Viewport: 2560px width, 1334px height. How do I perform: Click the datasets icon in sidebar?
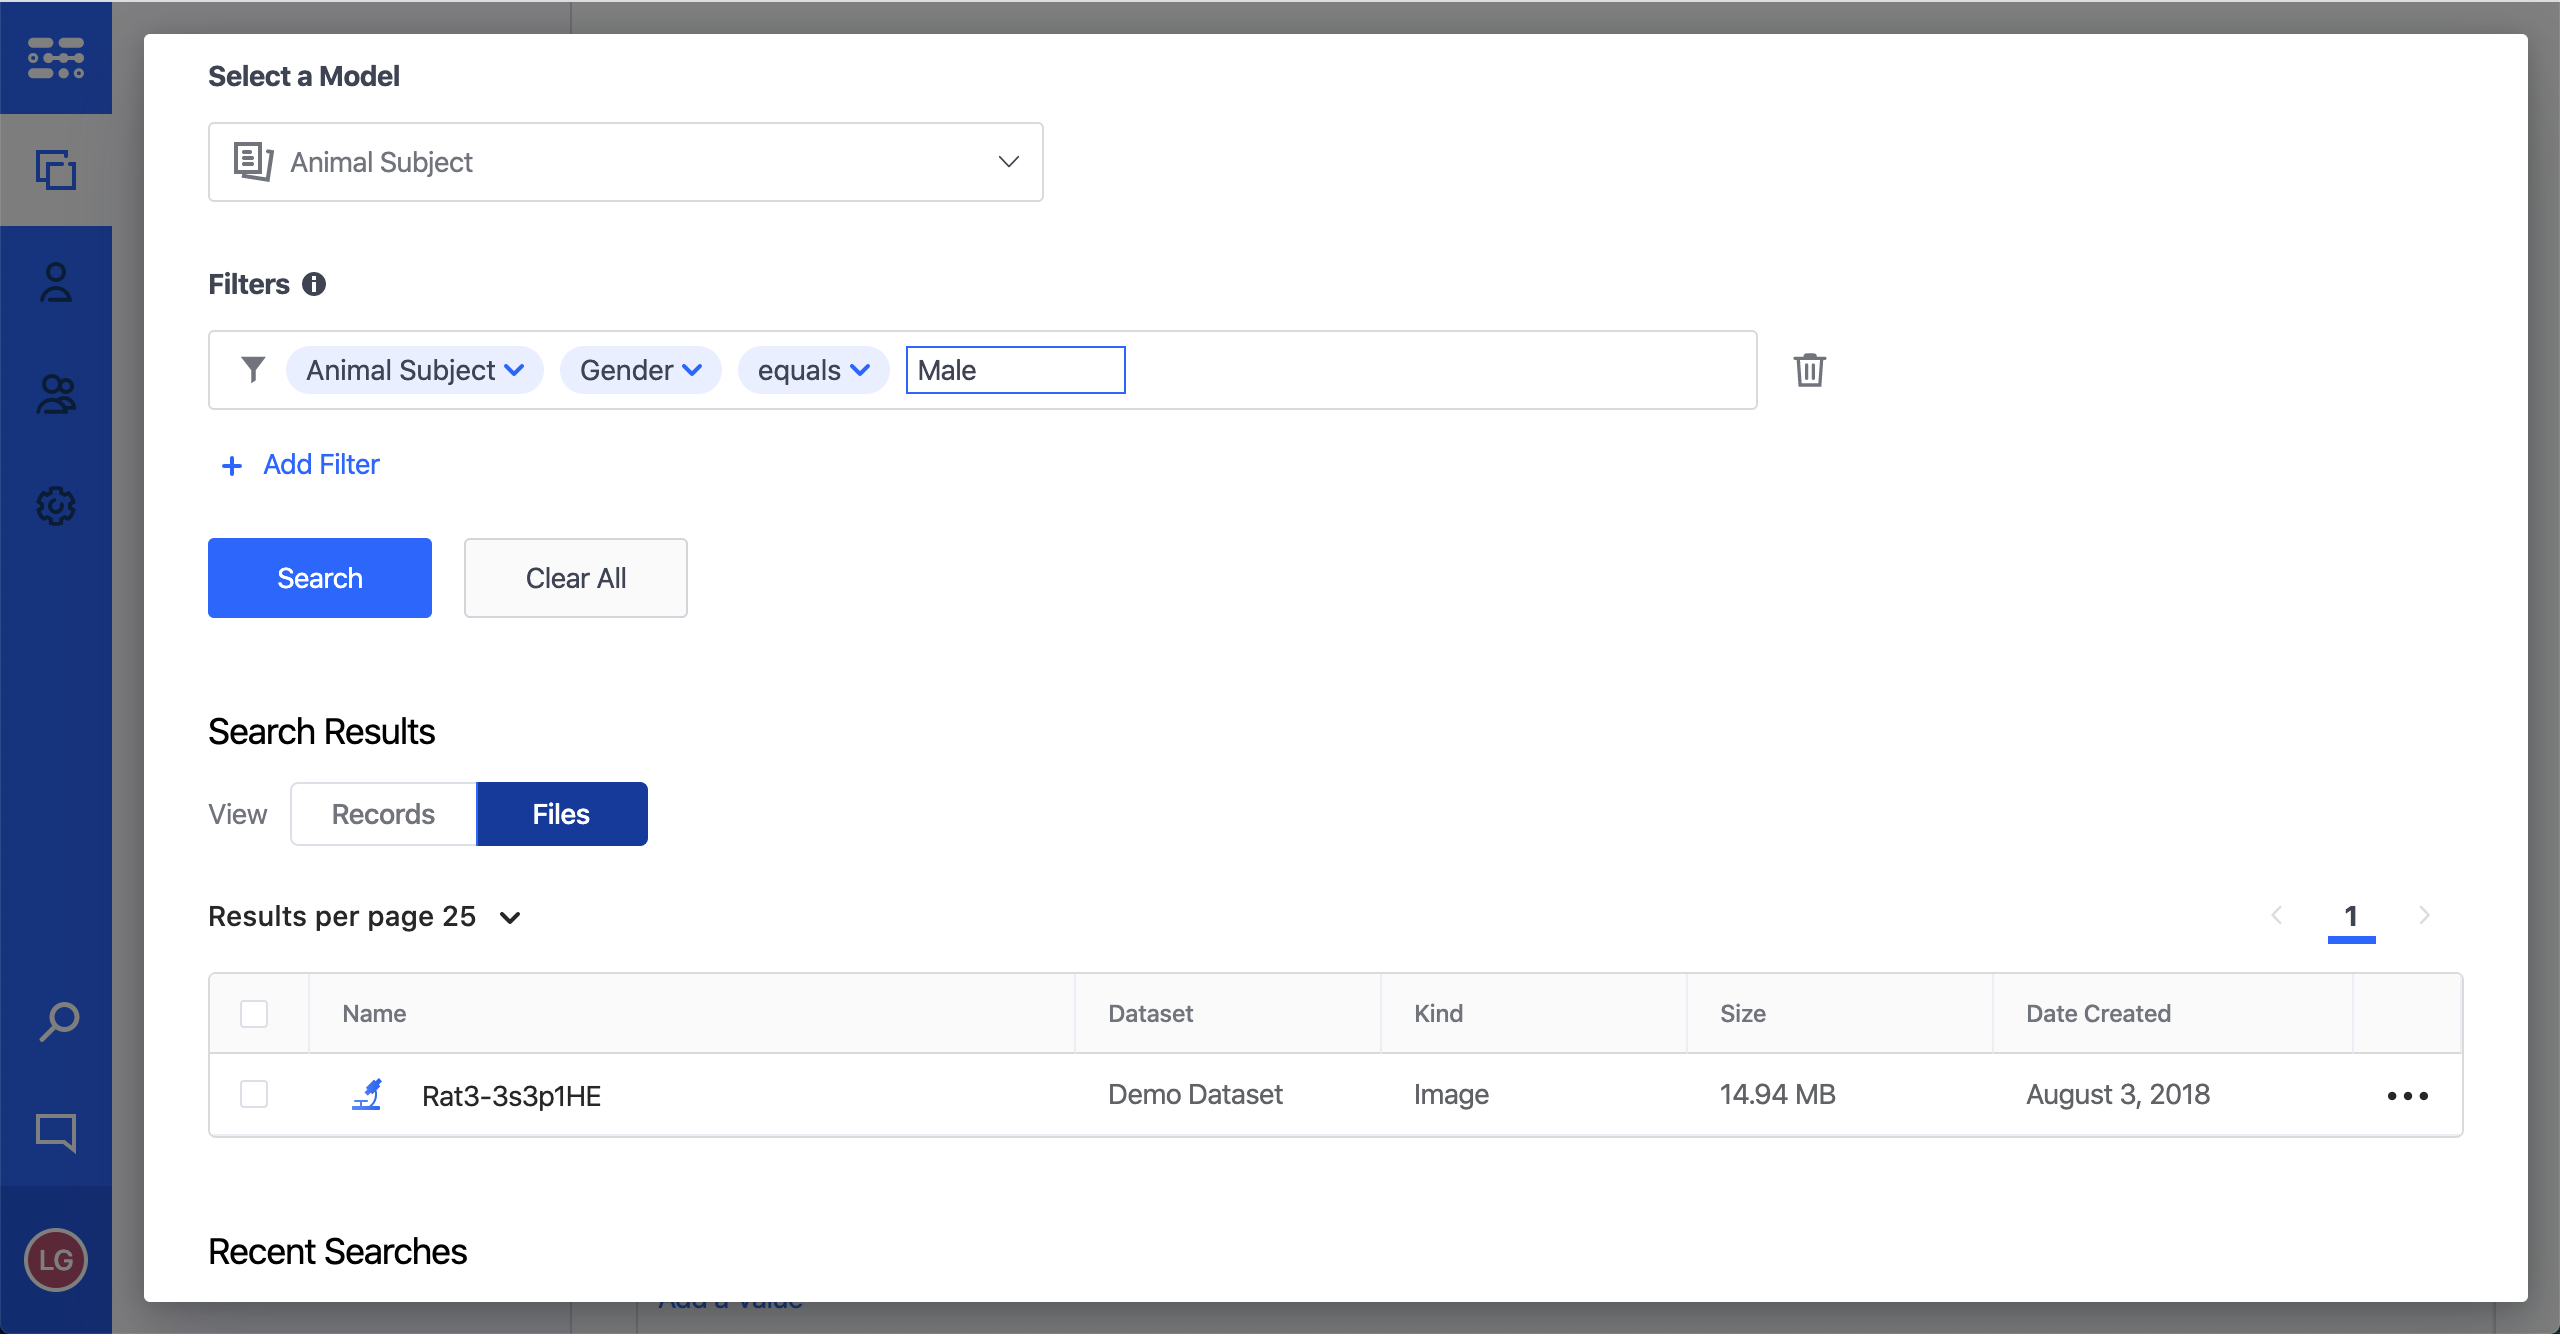click(56, 170)
